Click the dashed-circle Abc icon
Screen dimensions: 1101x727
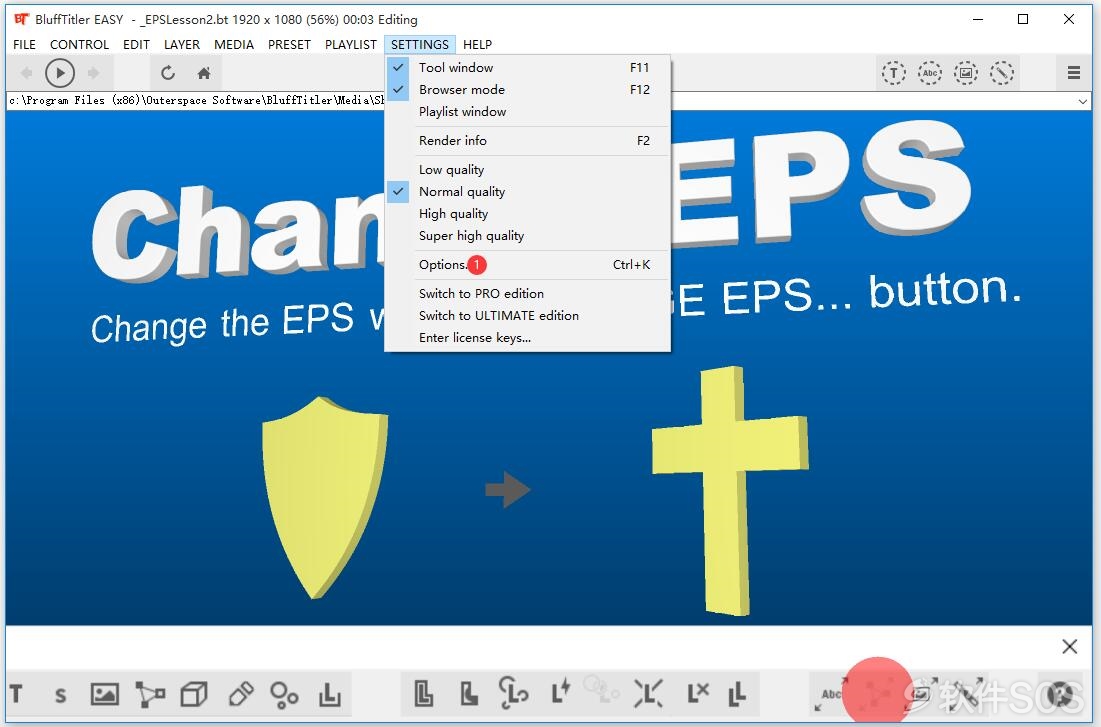tap(930, 73)
